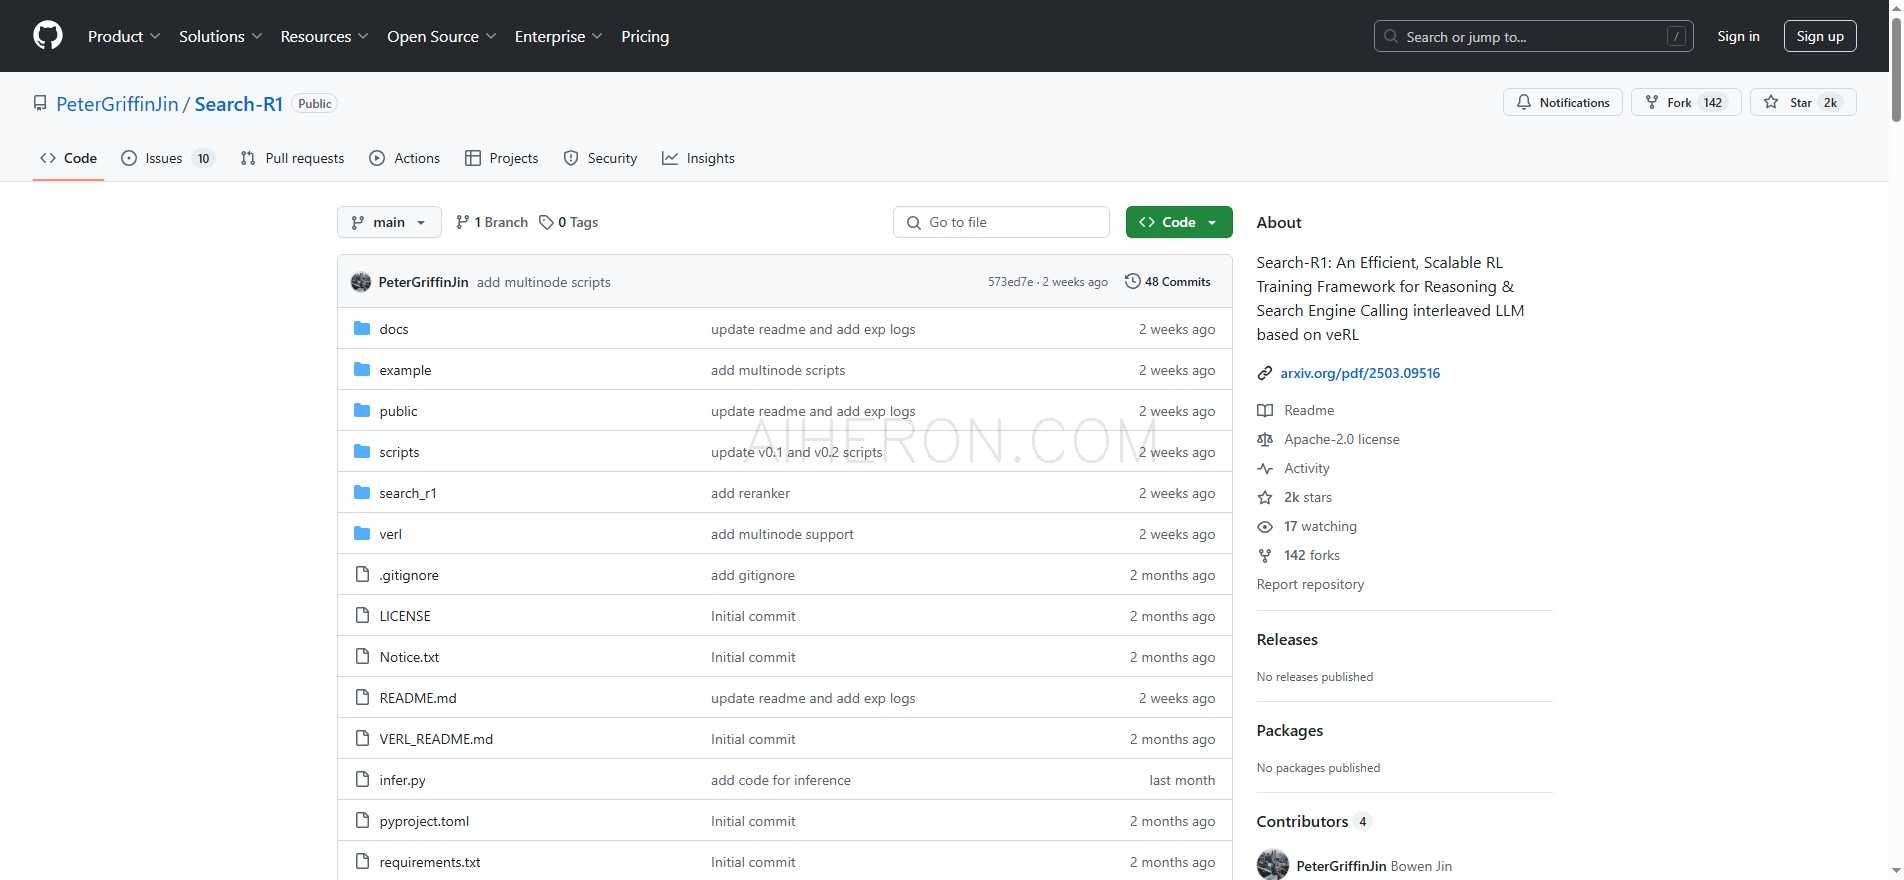This screenshot has height=880, width=1904.
Task: Switch to the Issues tab
Action: click(166, 158)
